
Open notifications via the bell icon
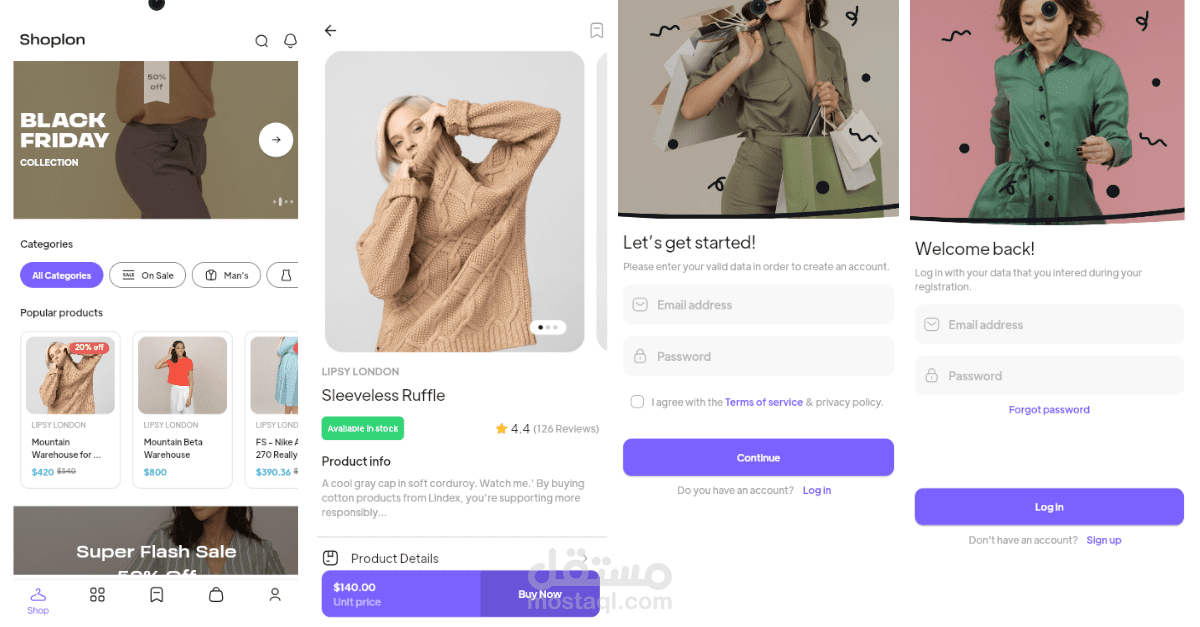pyautogui.click(x=290, y=40)
